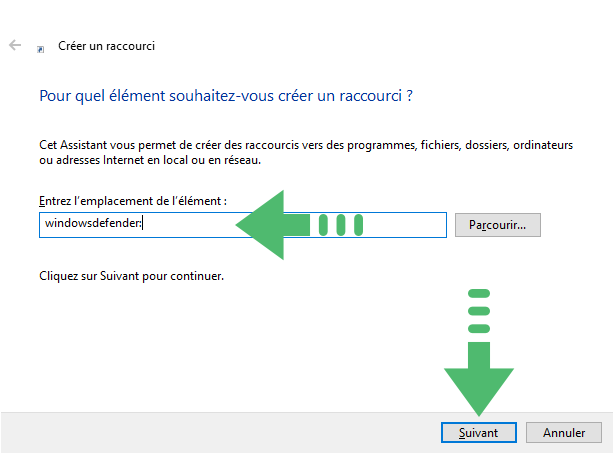This screenshot has height=454, width=614.
Task: Click the bottom horizontal green dash
Action: click(479, 329)
